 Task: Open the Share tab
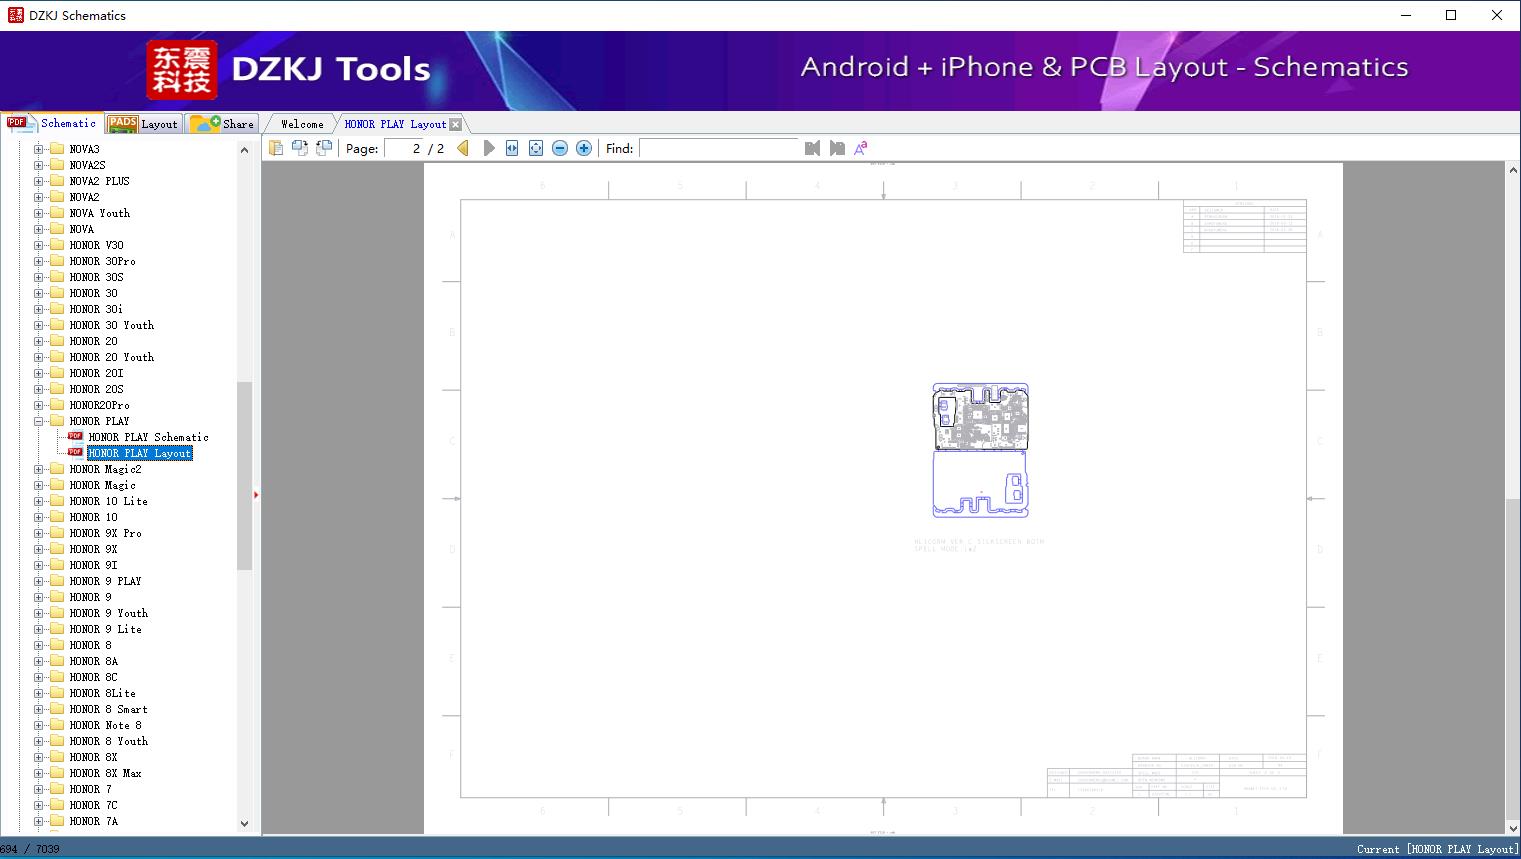point(222,124)
